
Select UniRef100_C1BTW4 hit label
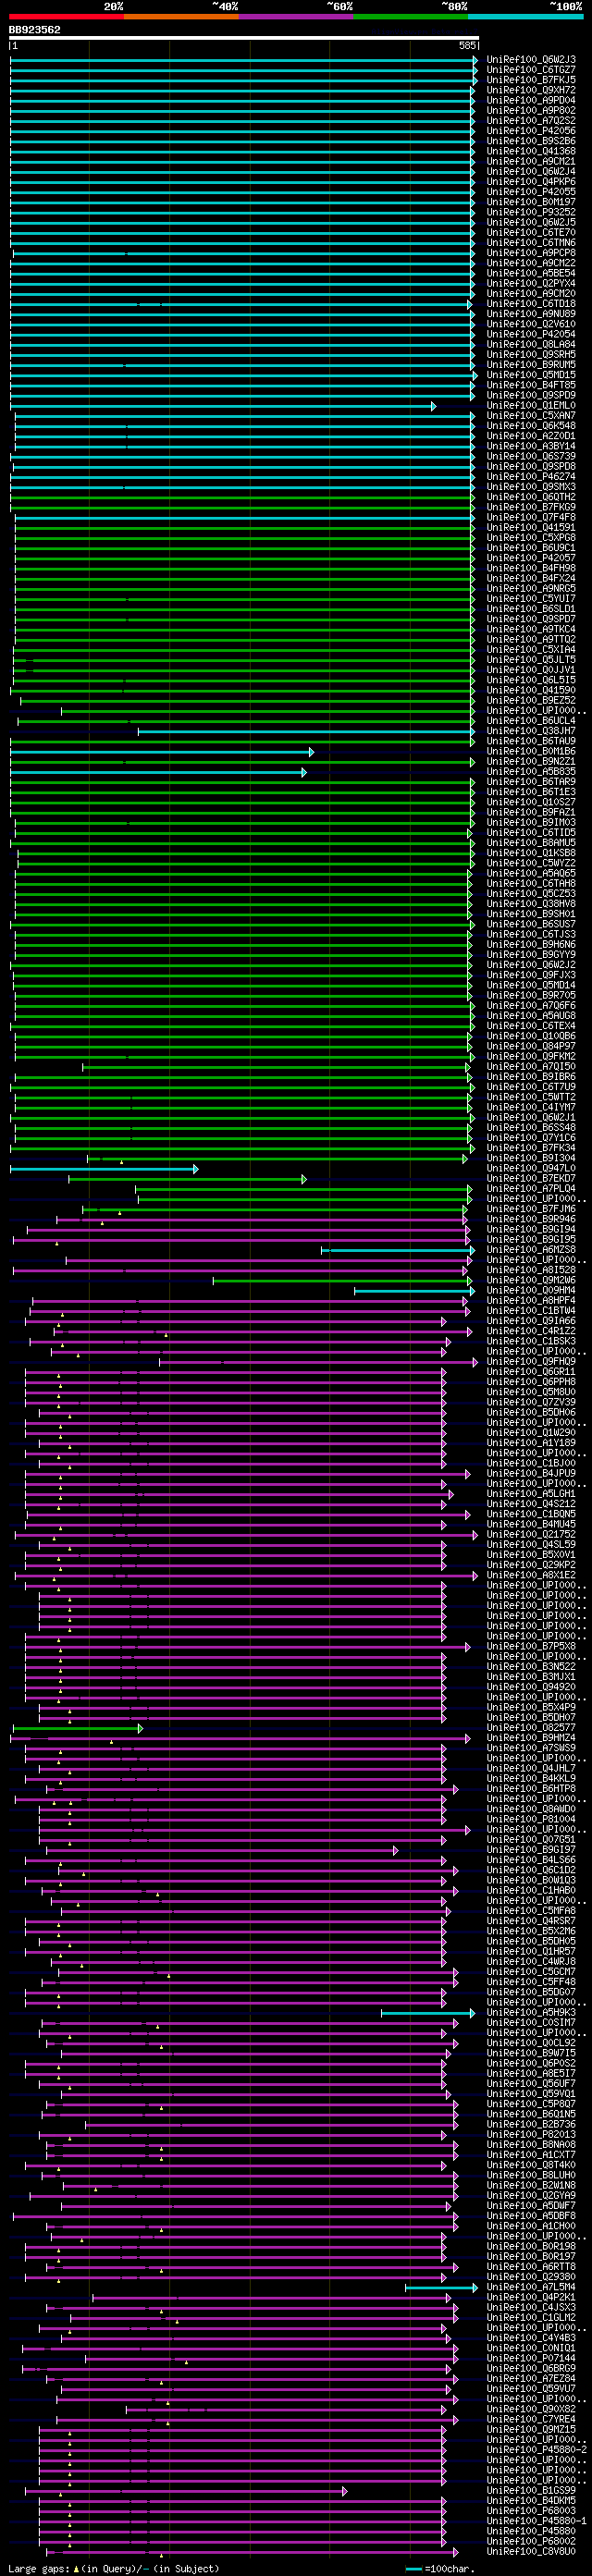(531, 1311)
